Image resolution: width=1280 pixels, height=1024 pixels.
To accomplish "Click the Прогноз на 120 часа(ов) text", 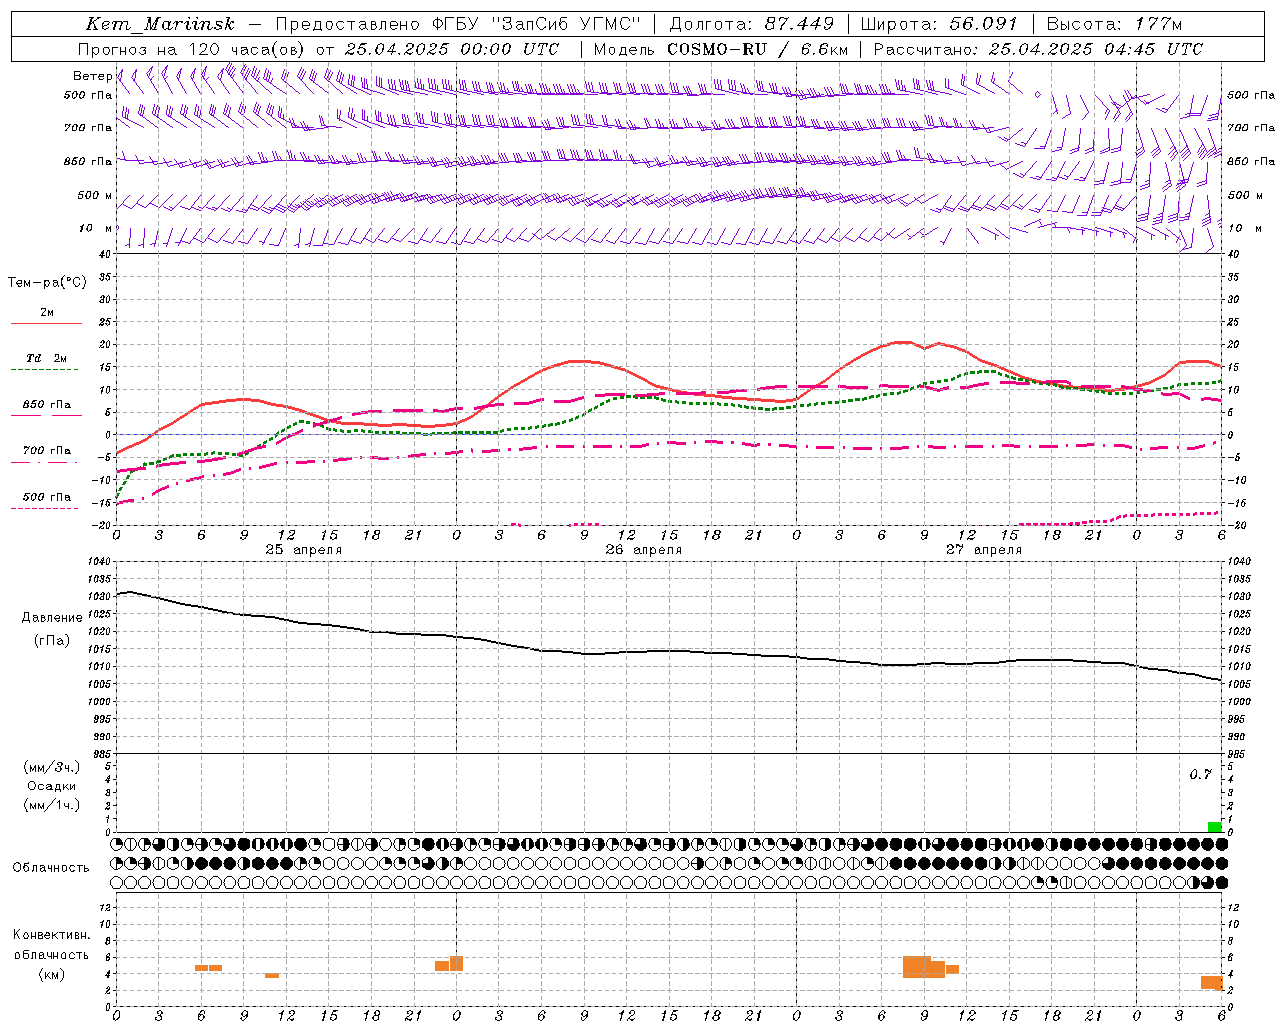I will point(192,49).
